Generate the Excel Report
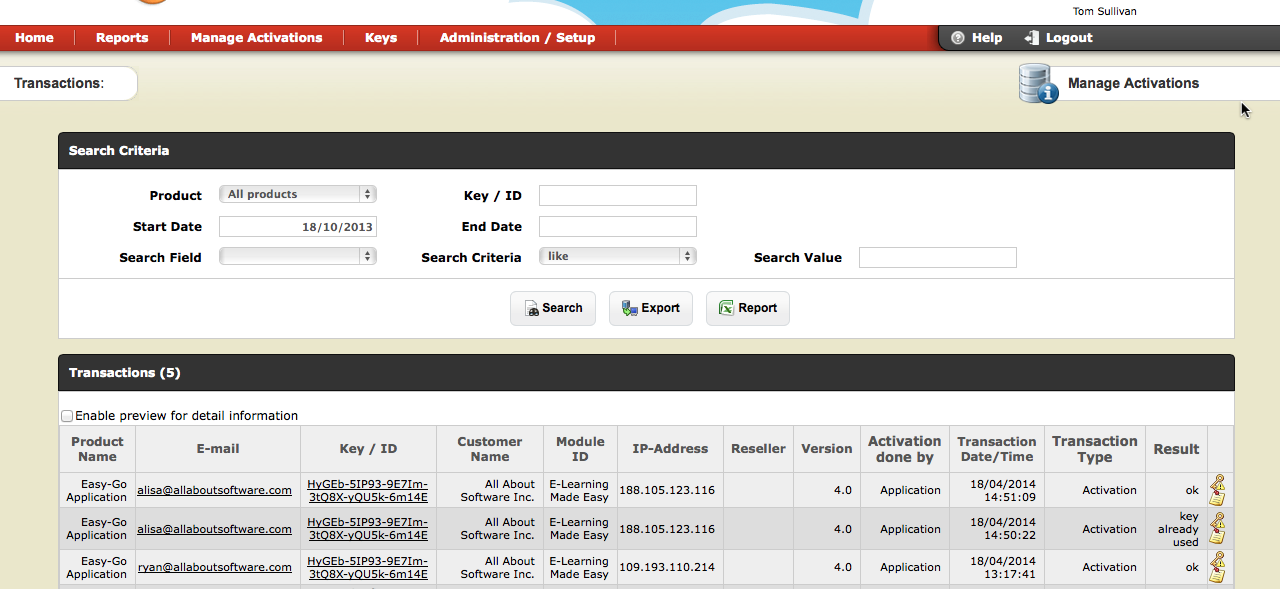The width and height of the screenshot is (1280, 589). coord(747,308)
